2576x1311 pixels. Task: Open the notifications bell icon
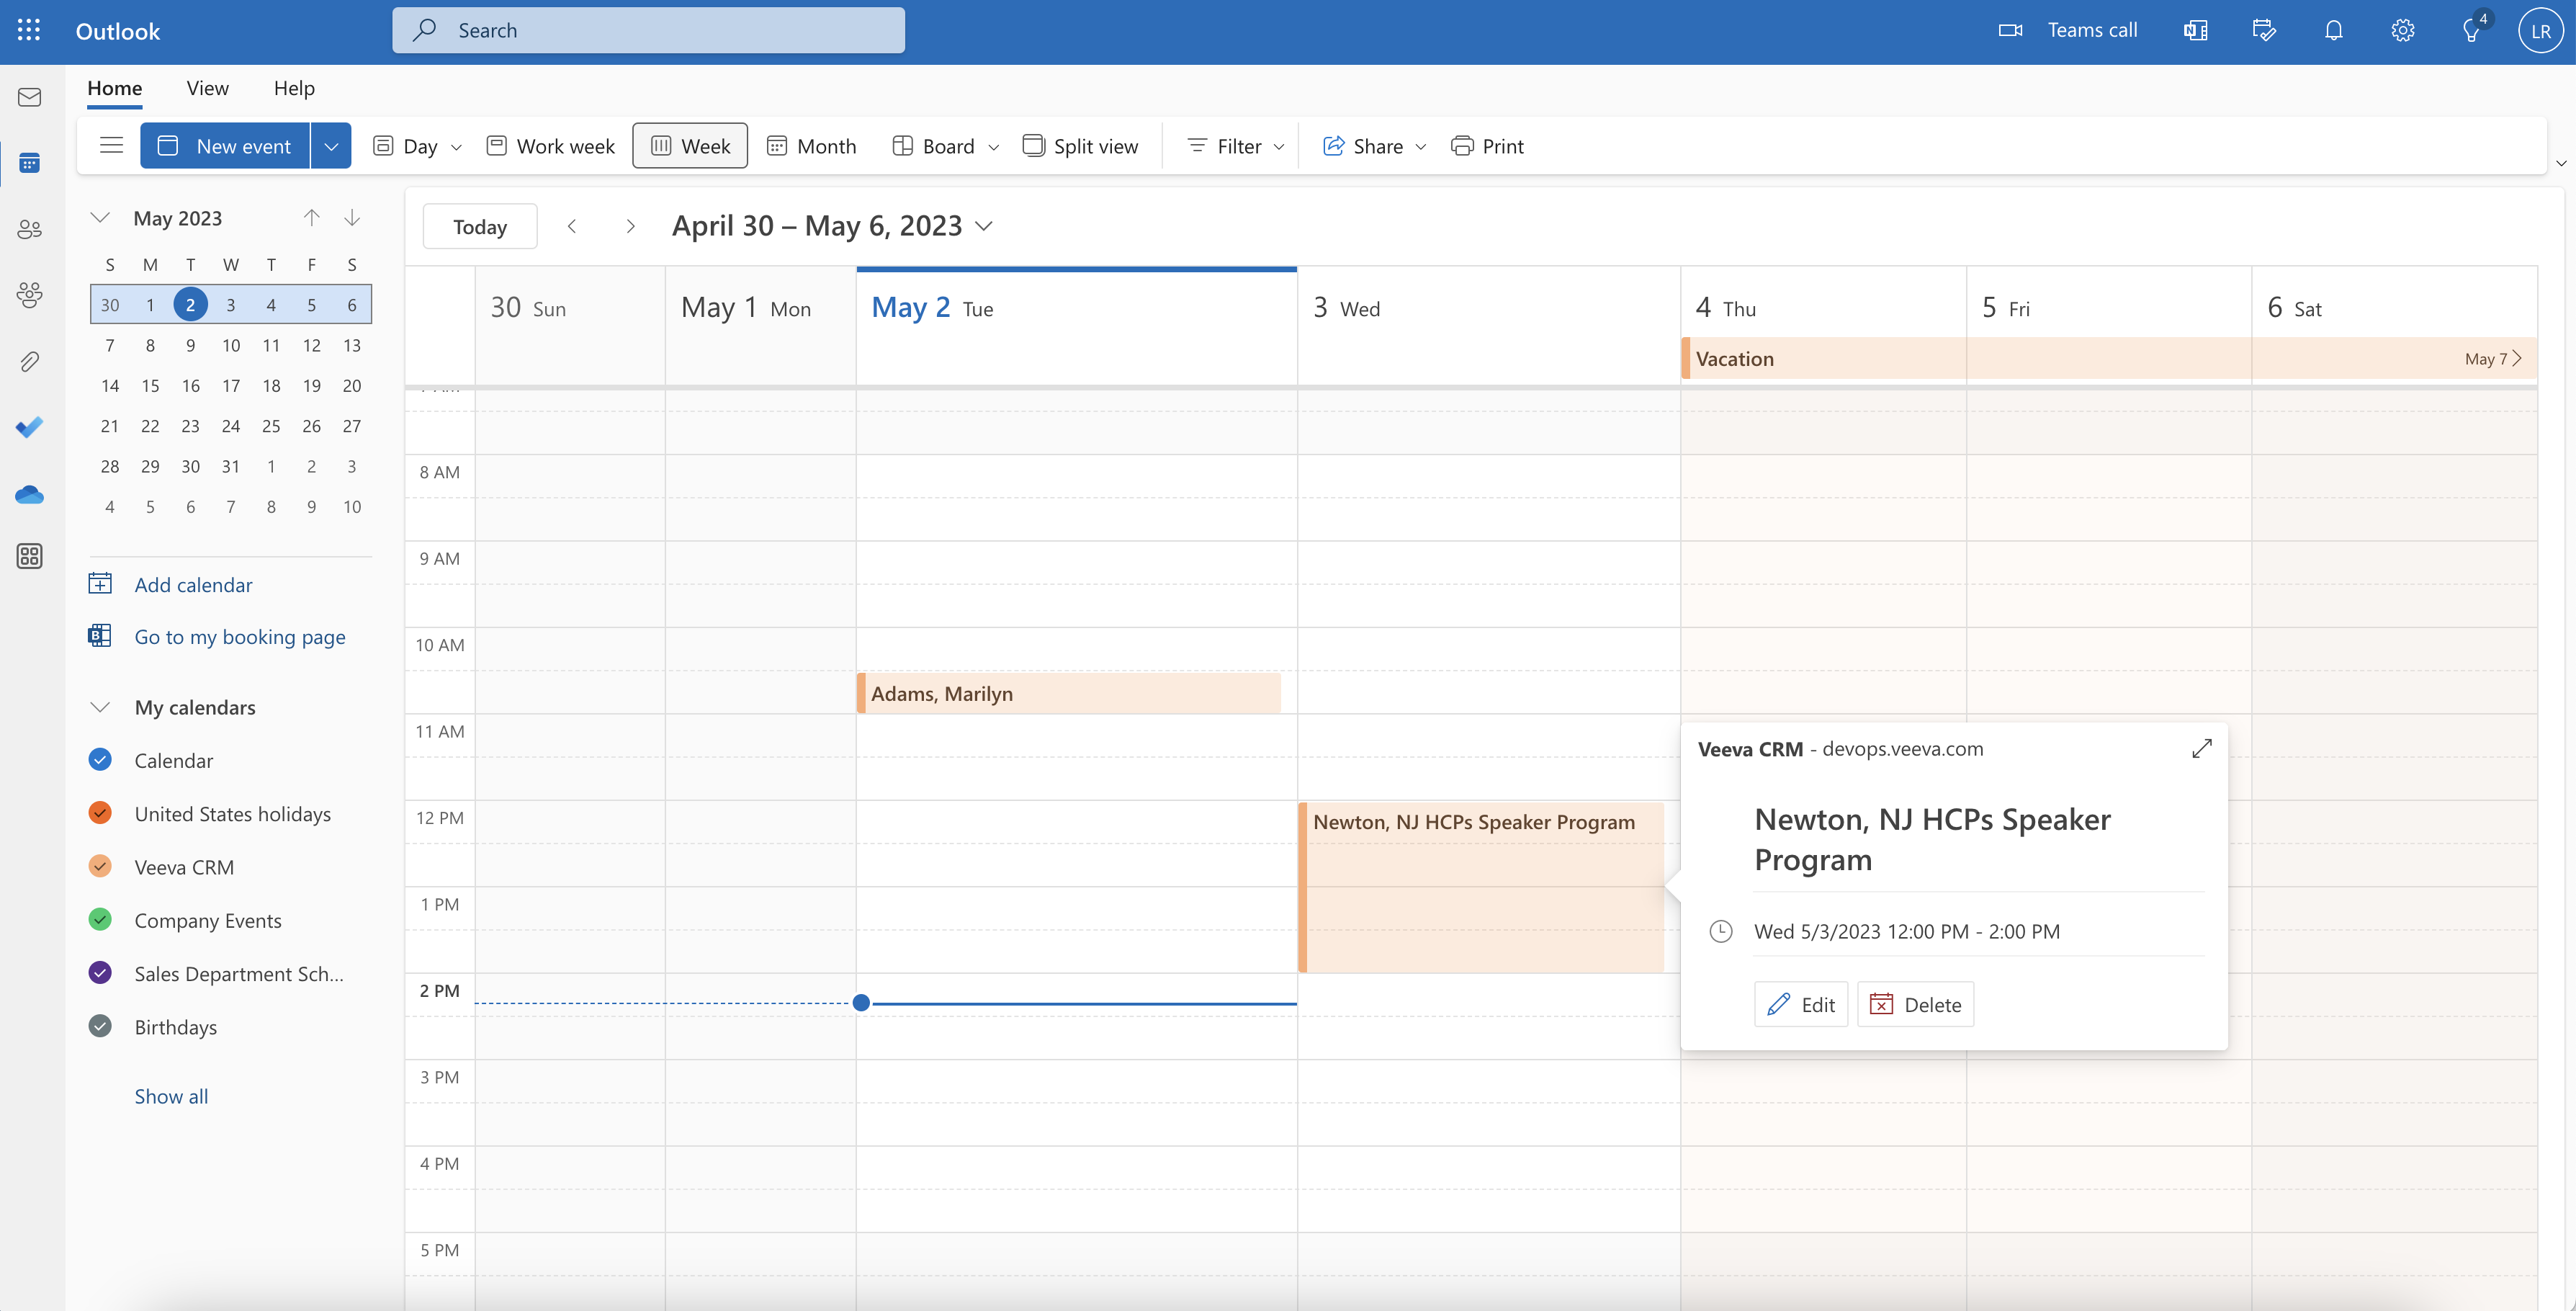point(2333,30)
